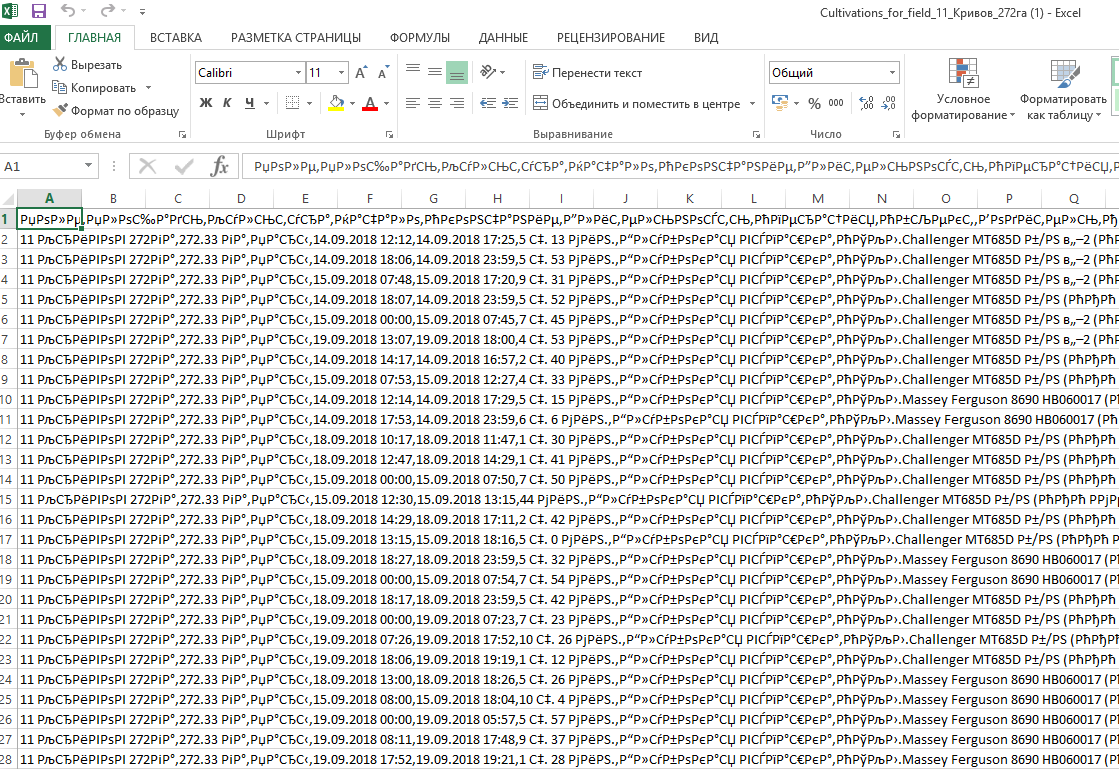Expand the number format dropdown (Общий)
Image resolution: width=1119 pixels, height=769 pixels.
coord(892,73)
